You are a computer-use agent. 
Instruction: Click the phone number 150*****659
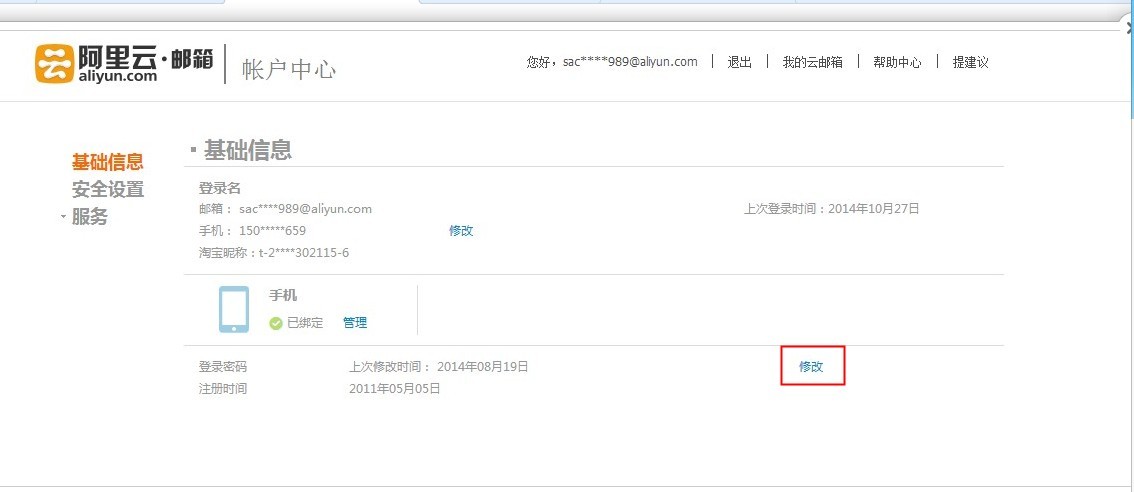click(272, 231)
